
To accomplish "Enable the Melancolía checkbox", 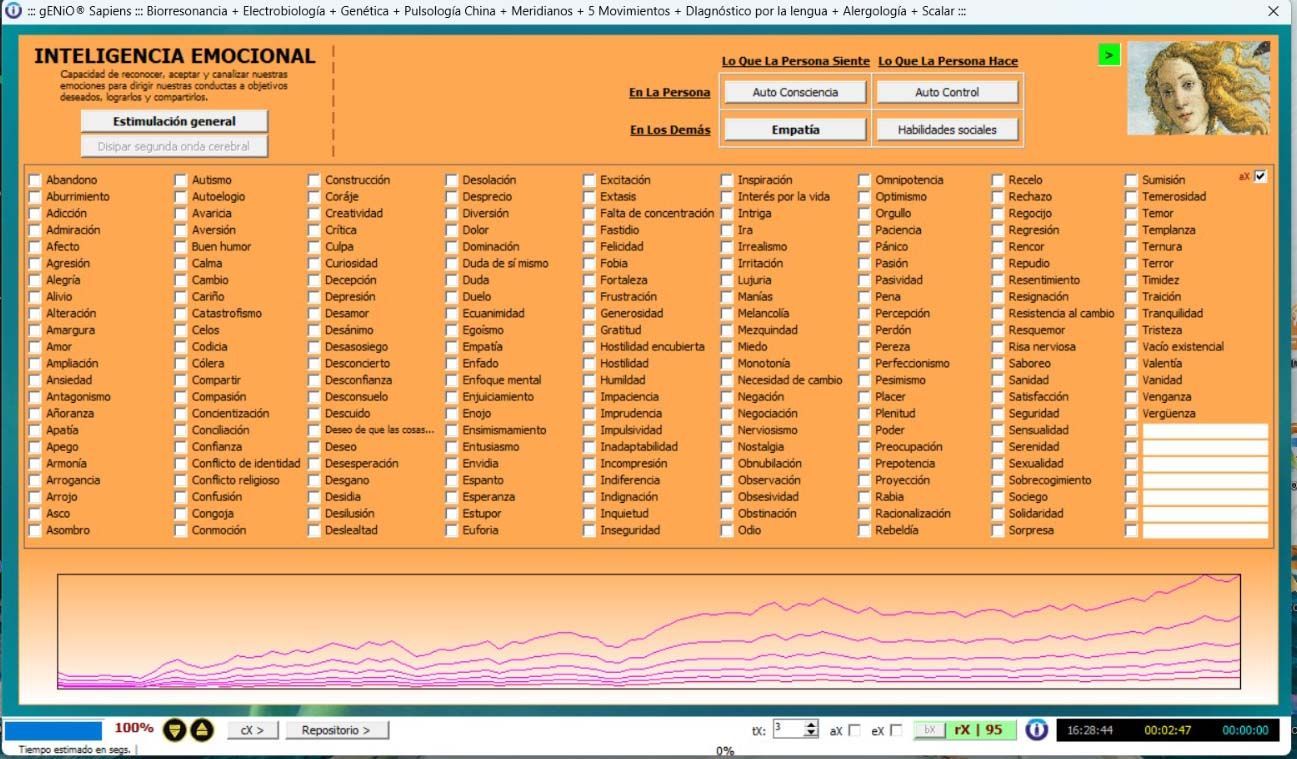I will (727, 314).
